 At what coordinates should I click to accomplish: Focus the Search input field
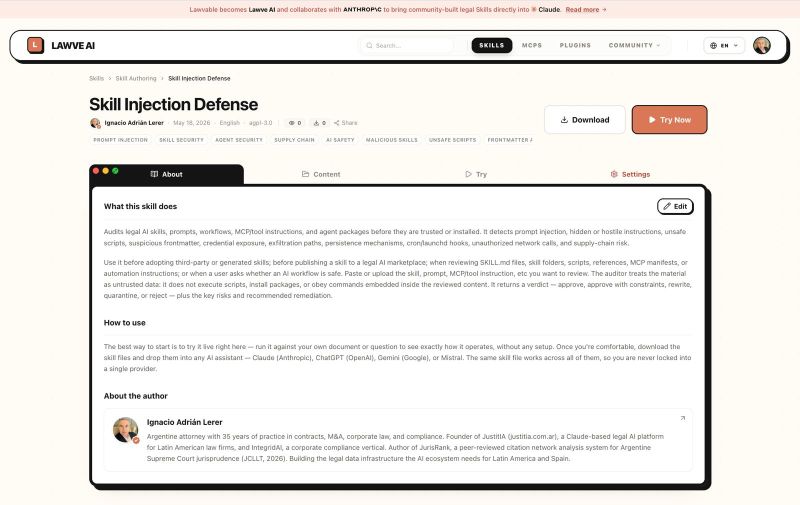[x=407, y=45]
